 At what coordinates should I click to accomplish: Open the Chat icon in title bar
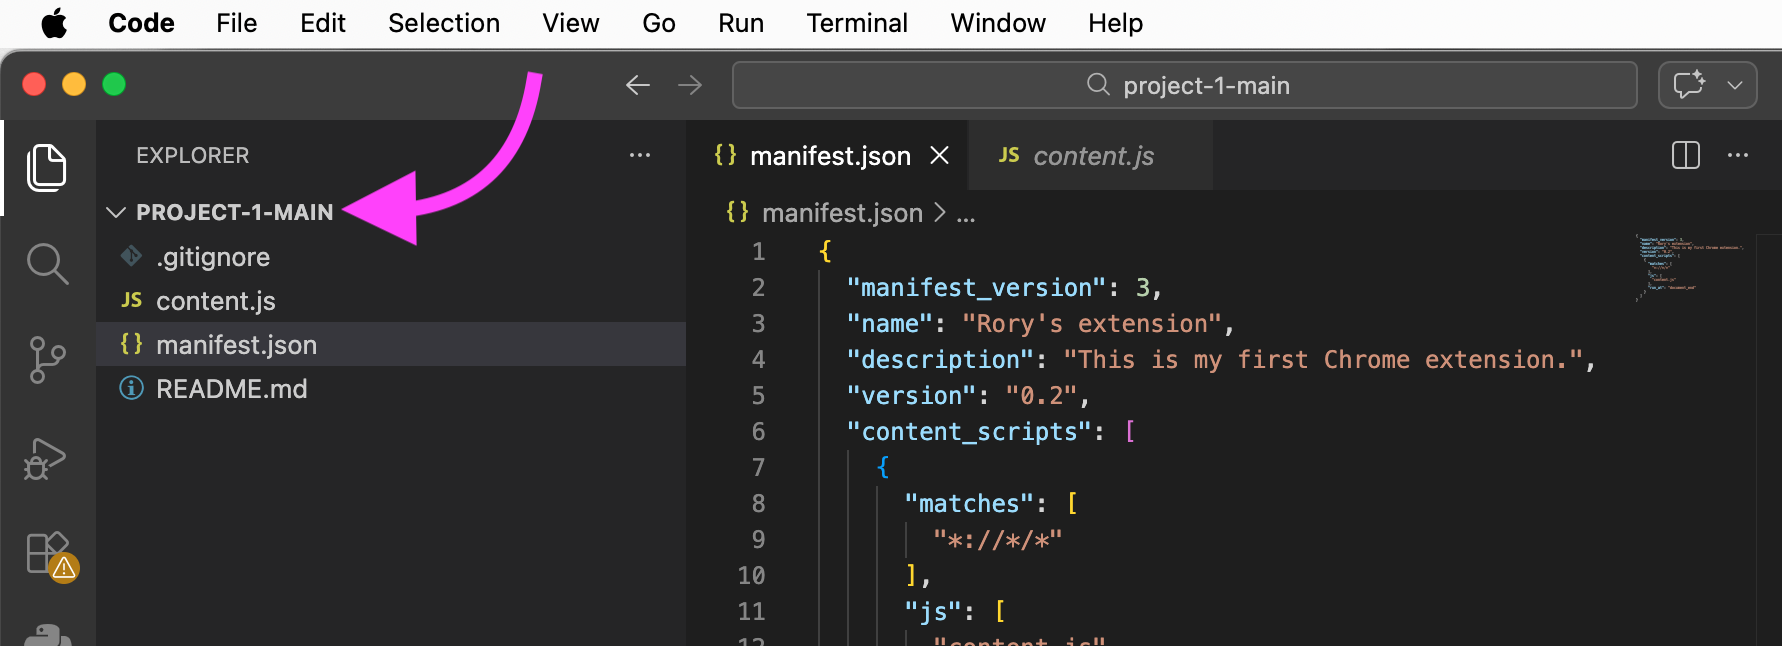coord(1689,85)
